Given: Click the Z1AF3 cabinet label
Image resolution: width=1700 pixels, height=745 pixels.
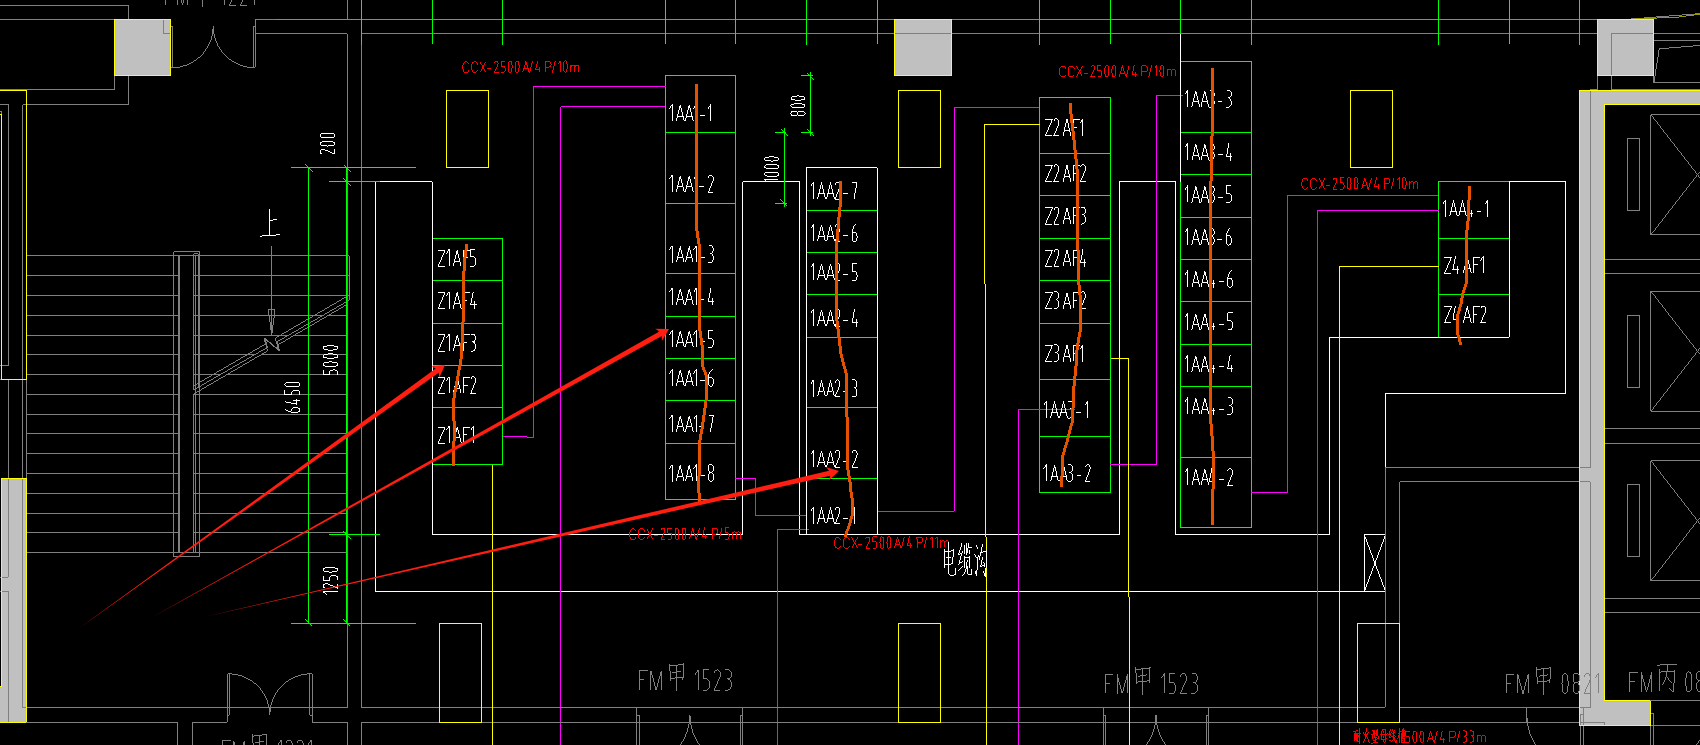Looking at the screenshot, I should click(457, 344).
